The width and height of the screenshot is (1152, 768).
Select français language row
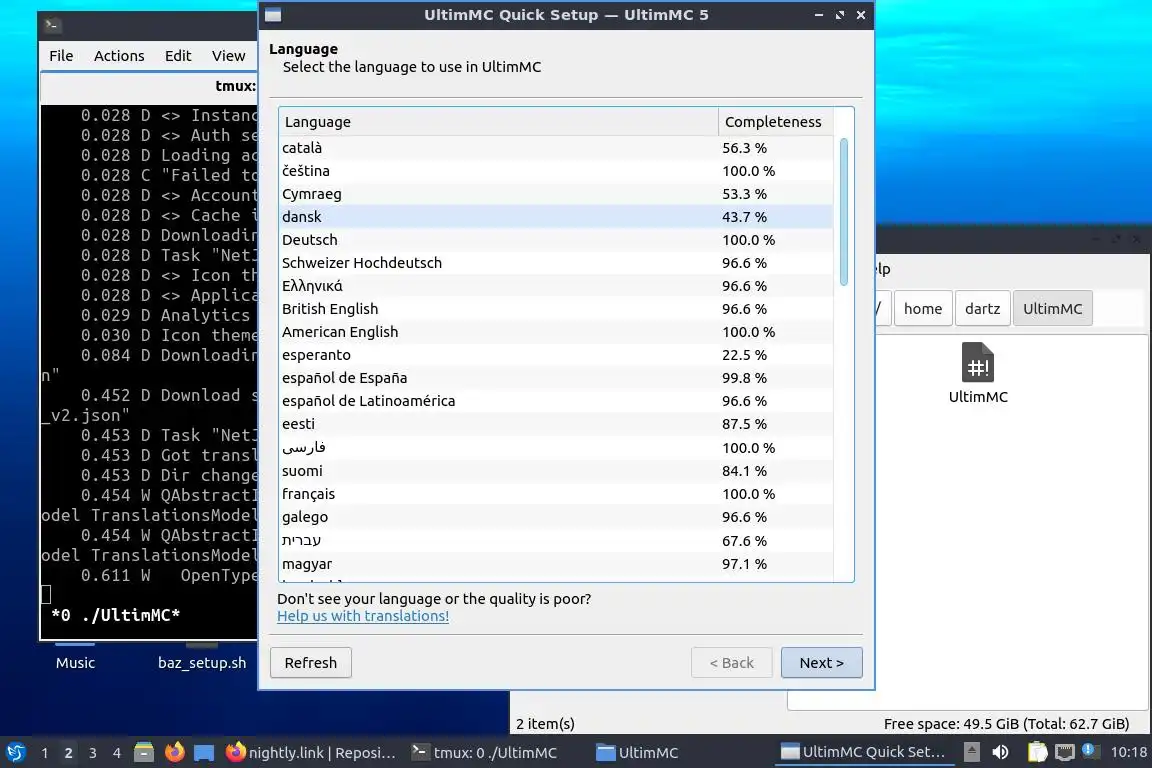click(555, 494)
